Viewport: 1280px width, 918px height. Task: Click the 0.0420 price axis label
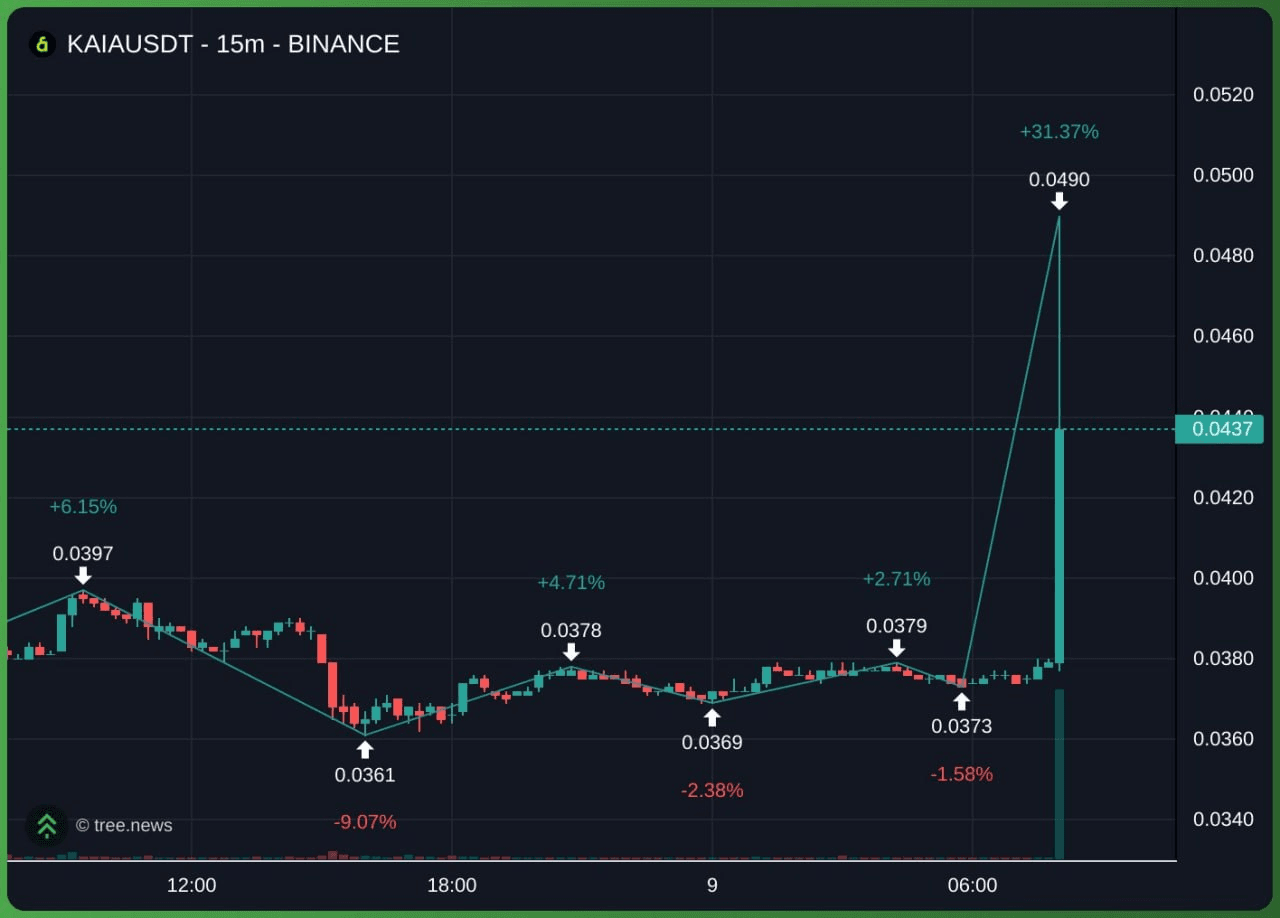pyautogui.click(x=1223, y=498)
